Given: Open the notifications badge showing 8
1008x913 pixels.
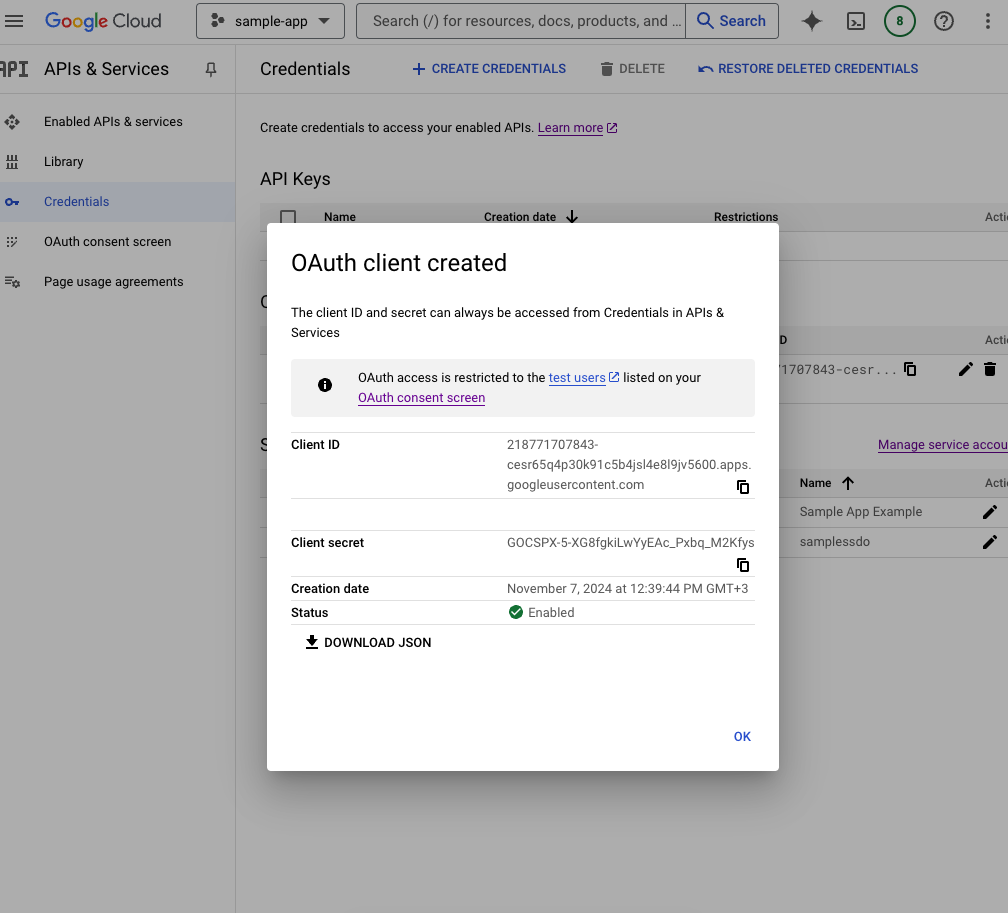Looking at the screenshot, I should click(x=899, y=21).
